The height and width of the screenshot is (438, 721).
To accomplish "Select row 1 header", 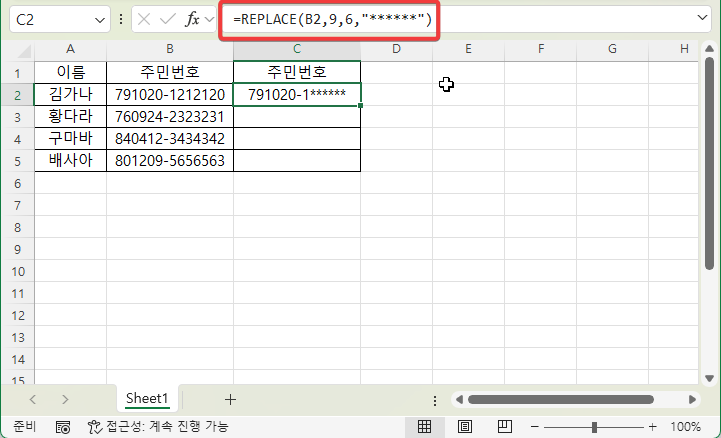I will tap(17, 73).
